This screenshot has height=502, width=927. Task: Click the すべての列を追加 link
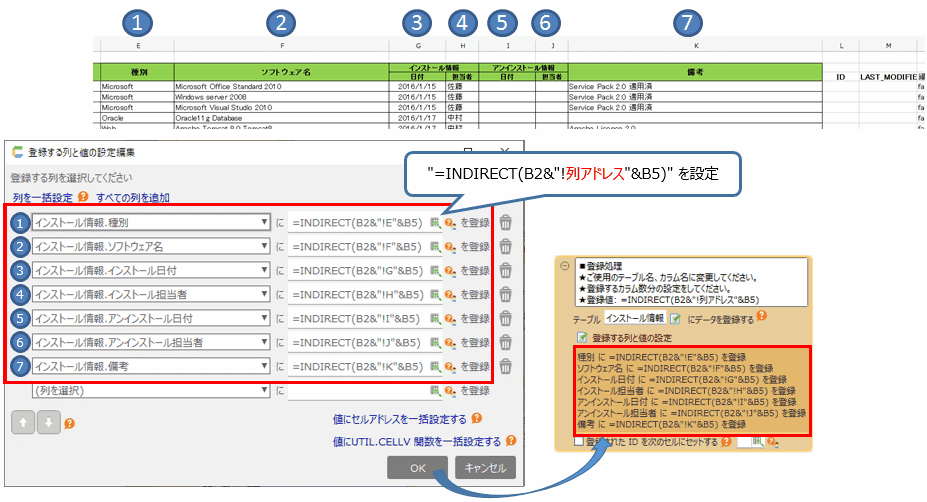[x=132, y=197]
